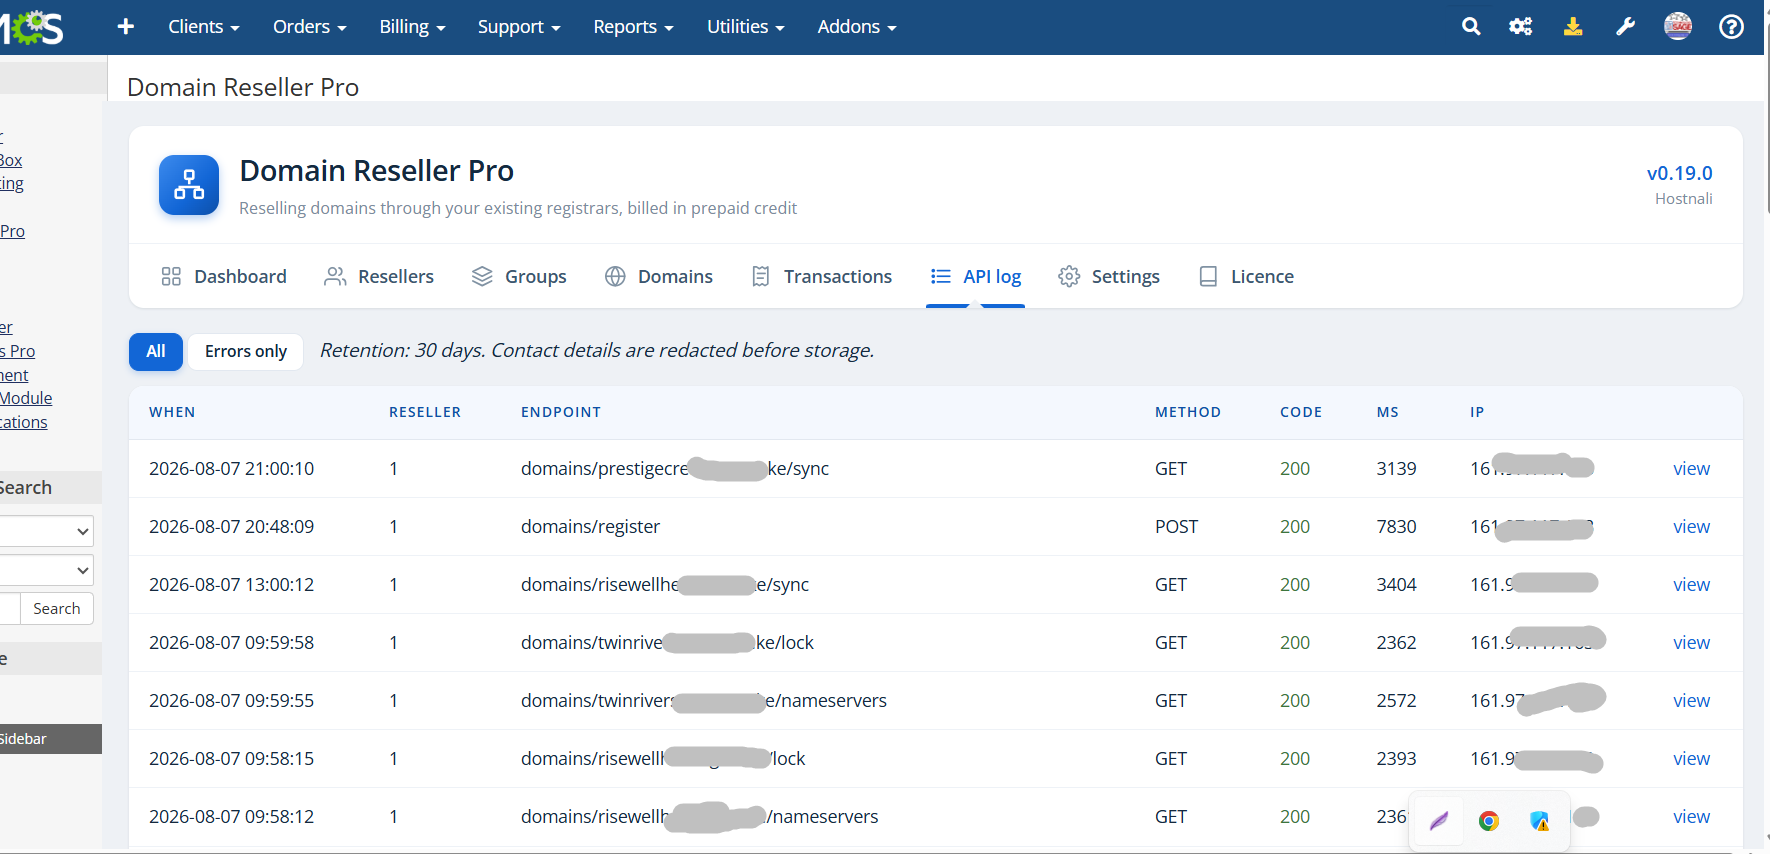Click the Chrome icon in the floating tray
1770x854 pixels.
[x=1489, y=821]
